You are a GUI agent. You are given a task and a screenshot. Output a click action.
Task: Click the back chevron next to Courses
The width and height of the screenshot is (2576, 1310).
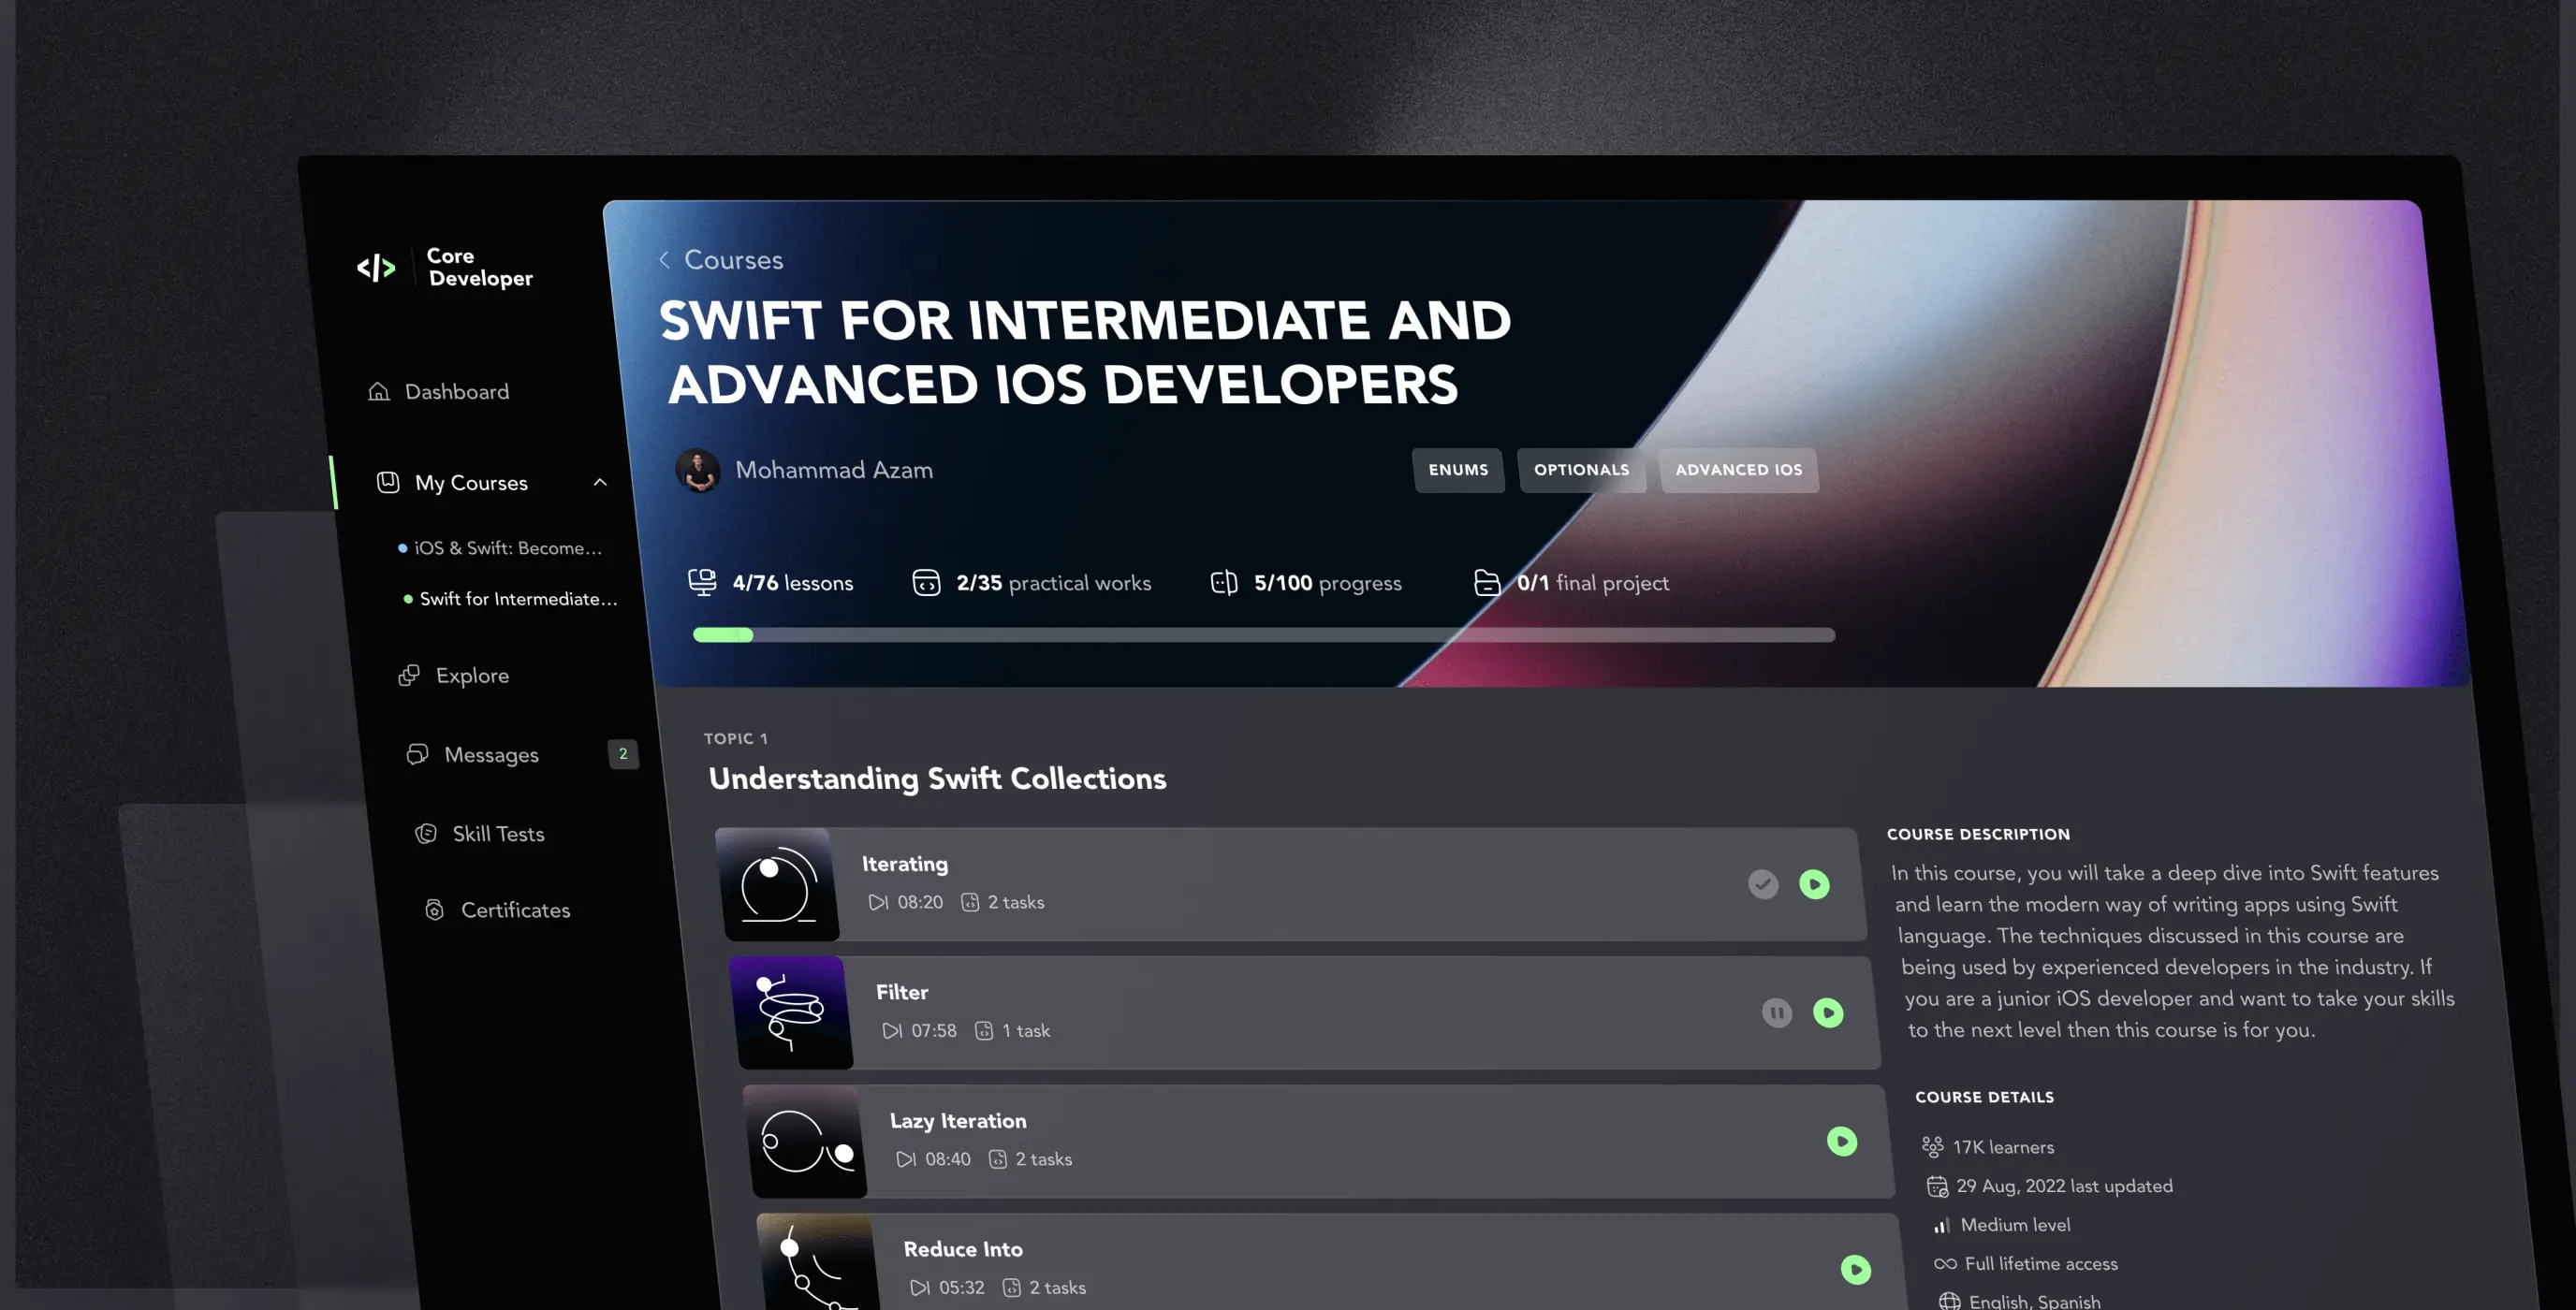click(664, 259)
